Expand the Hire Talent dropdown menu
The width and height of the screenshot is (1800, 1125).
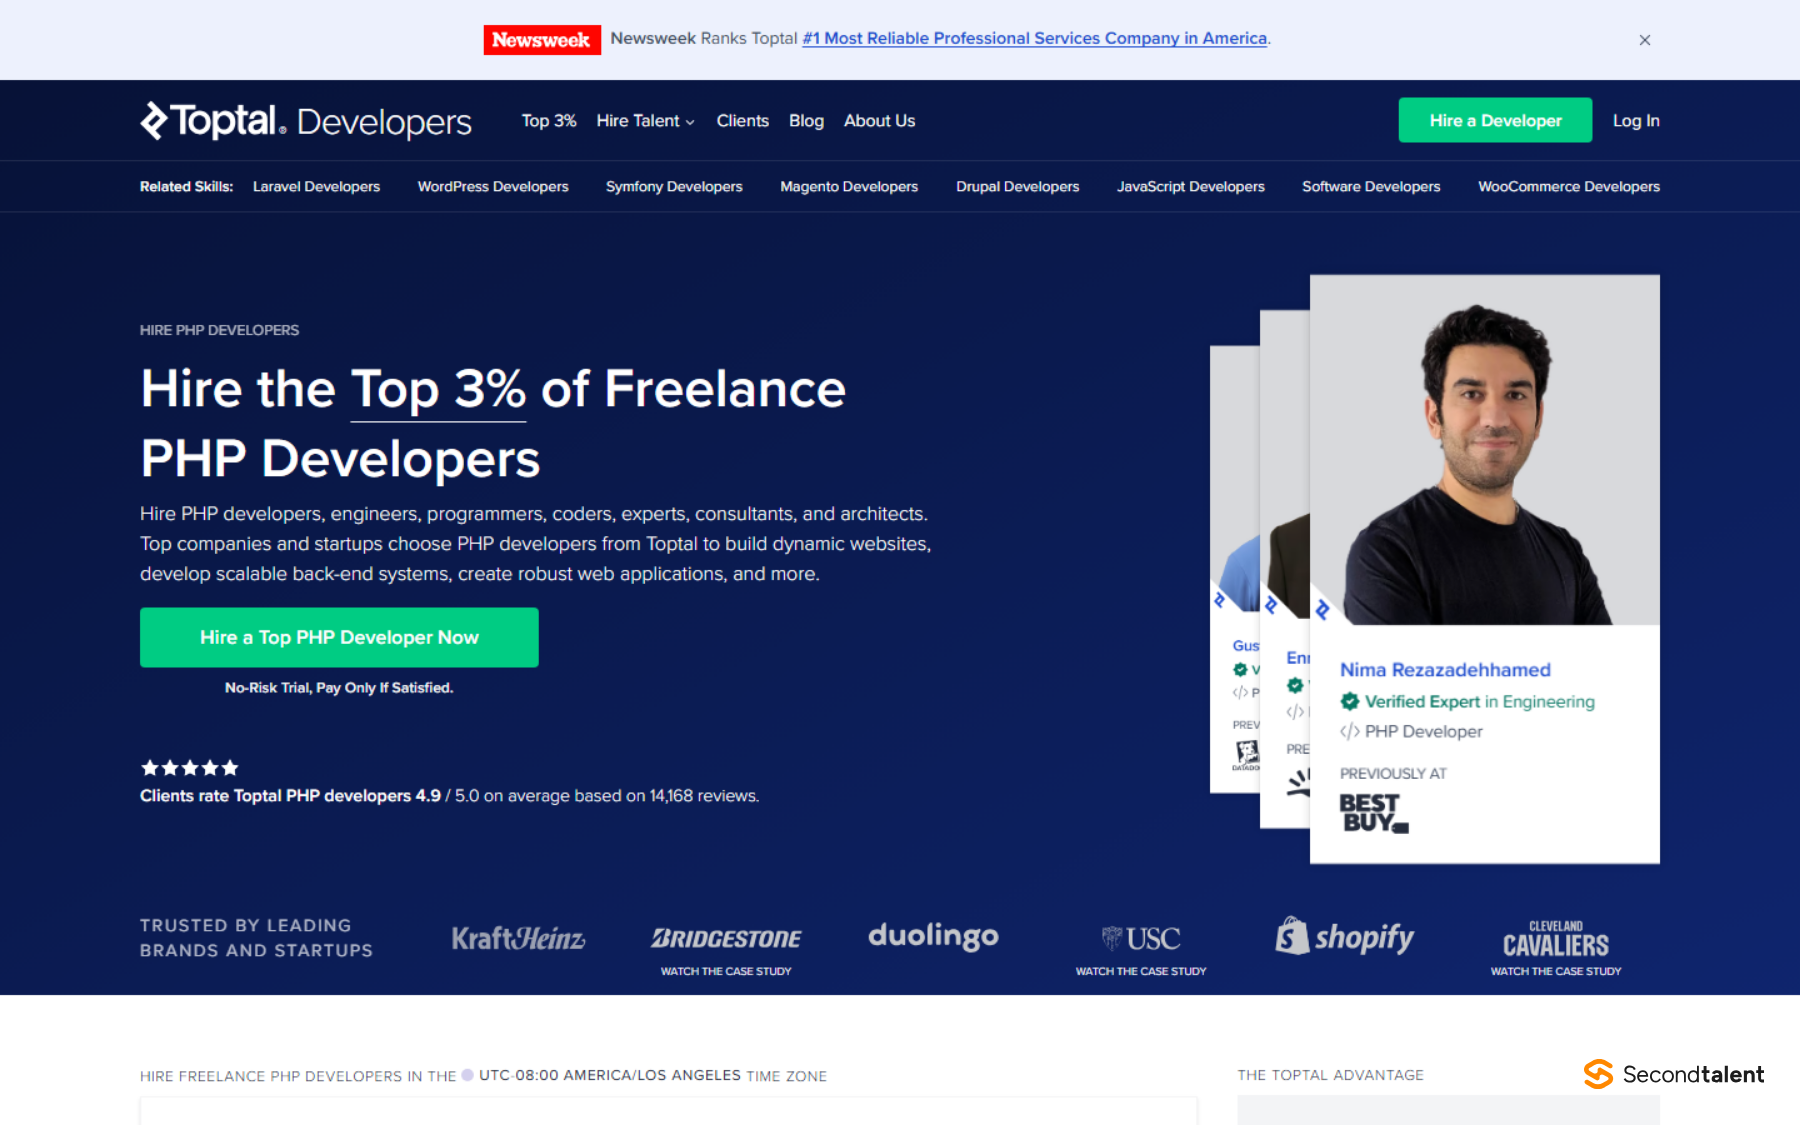click(x=645, y=120)
